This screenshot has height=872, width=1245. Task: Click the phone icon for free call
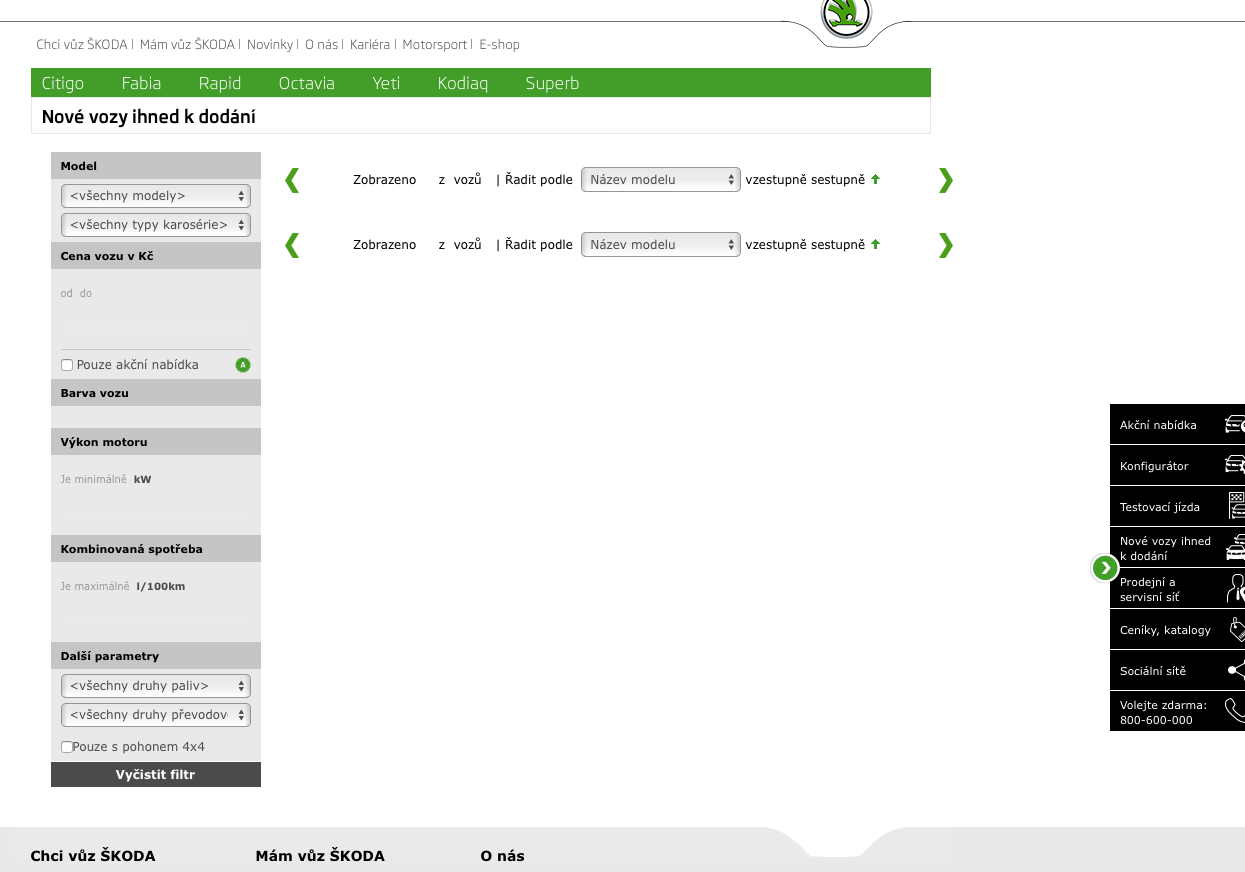(1235, 711)
